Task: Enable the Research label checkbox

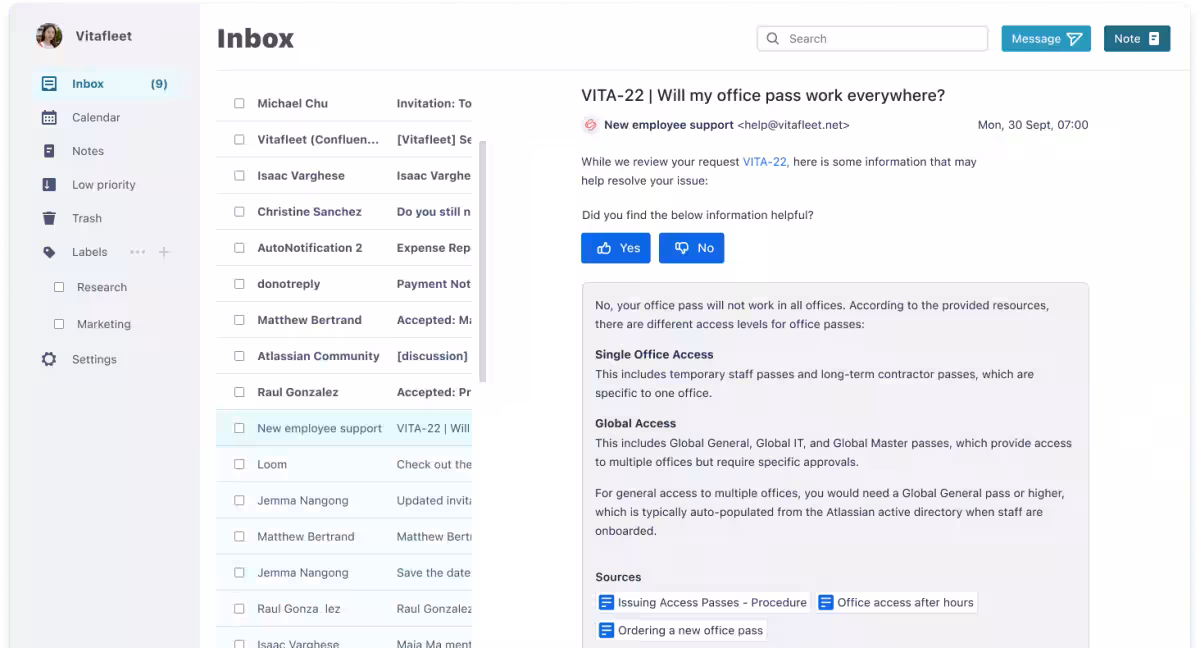Action: pos(58,287)
